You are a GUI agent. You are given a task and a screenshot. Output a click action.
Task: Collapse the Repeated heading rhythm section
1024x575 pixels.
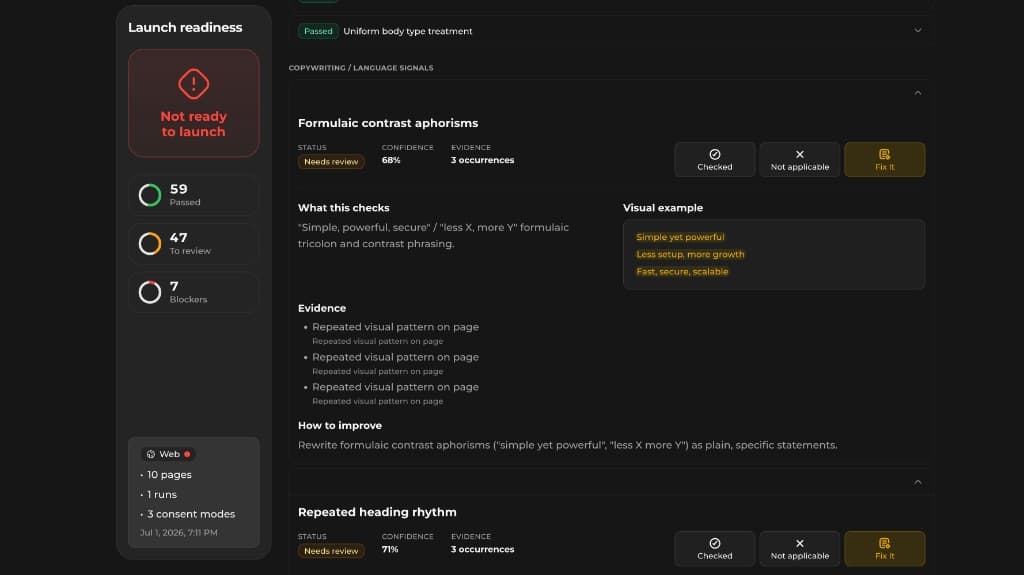pyautogui.click(x=918, y=482)
